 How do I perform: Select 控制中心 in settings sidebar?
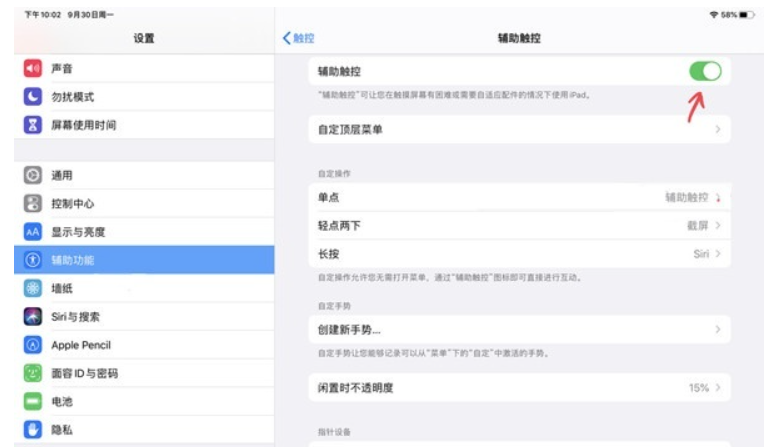(x=144, y=203)
